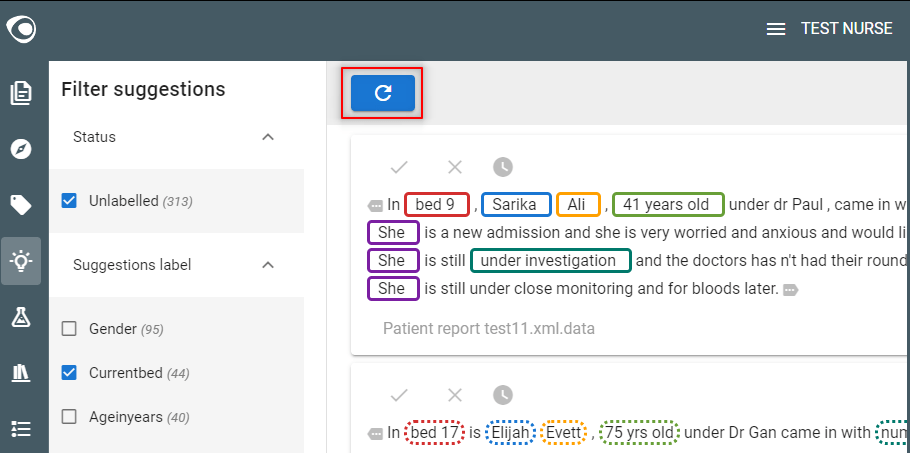Open the flask experiments sidebar icon
910x453 pixels.
coord(21,317)
